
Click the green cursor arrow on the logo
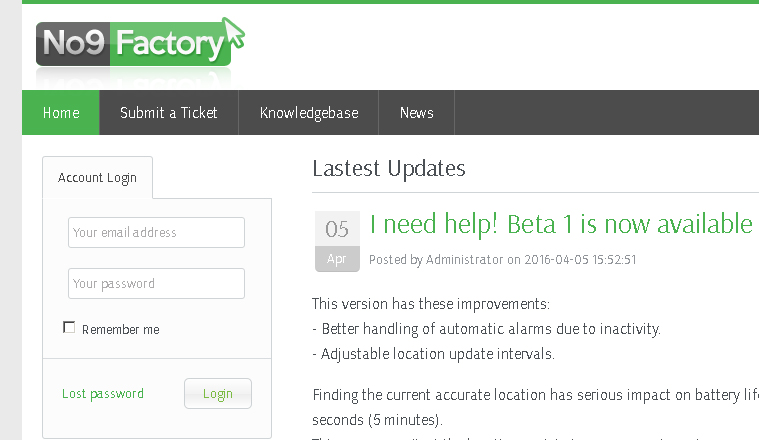tap(234, 32)
